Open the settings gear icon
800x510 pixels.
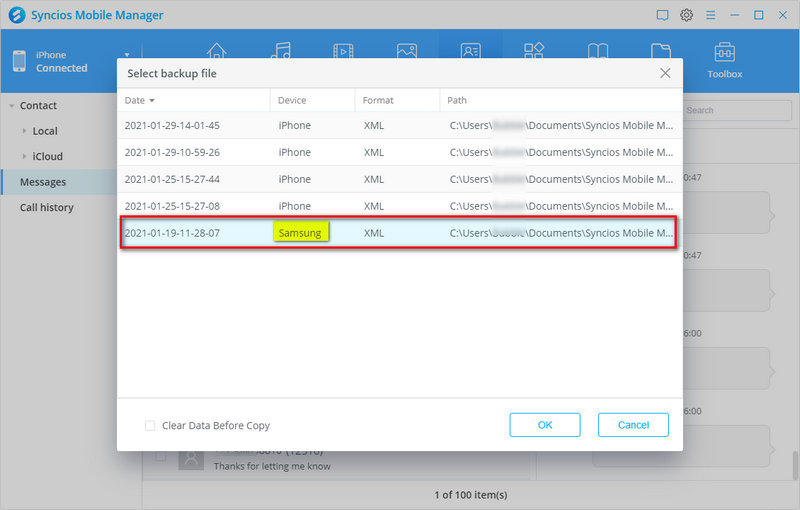click(x=686, y=15)
